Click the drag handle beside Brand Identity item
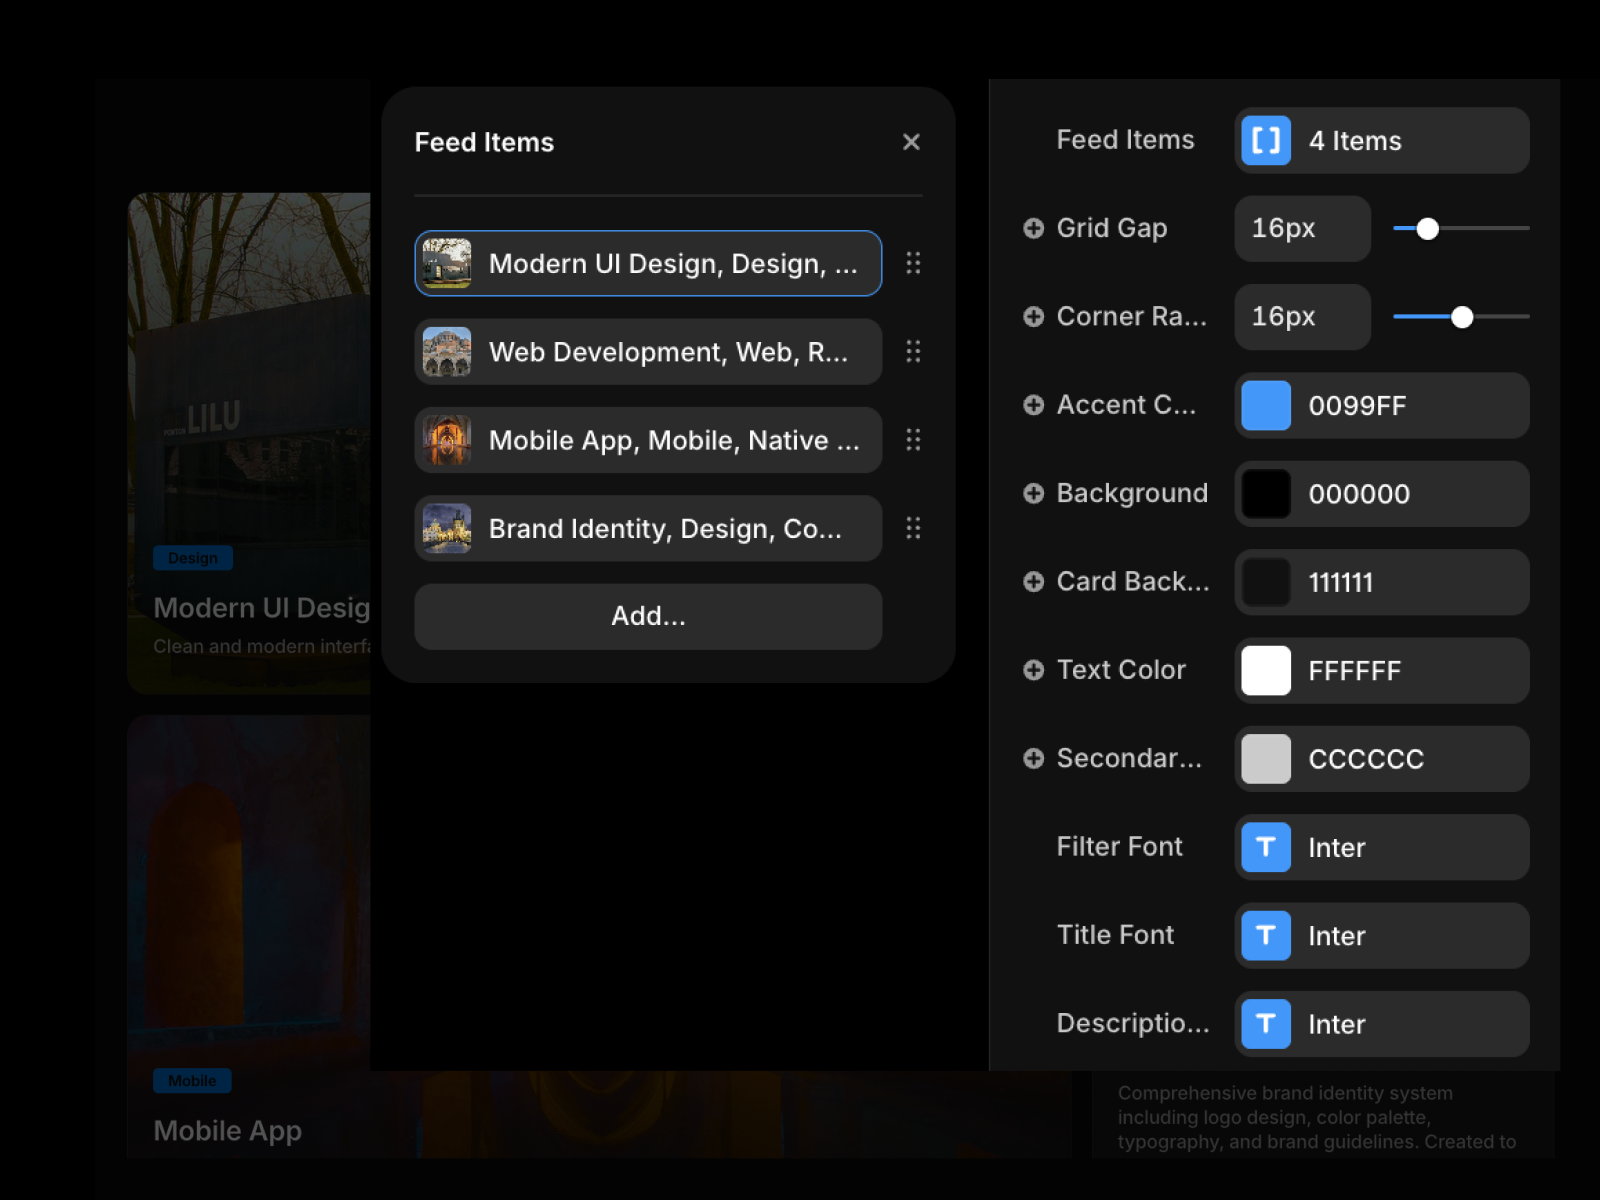The image size is (1600, 1200). pos(913,528)
